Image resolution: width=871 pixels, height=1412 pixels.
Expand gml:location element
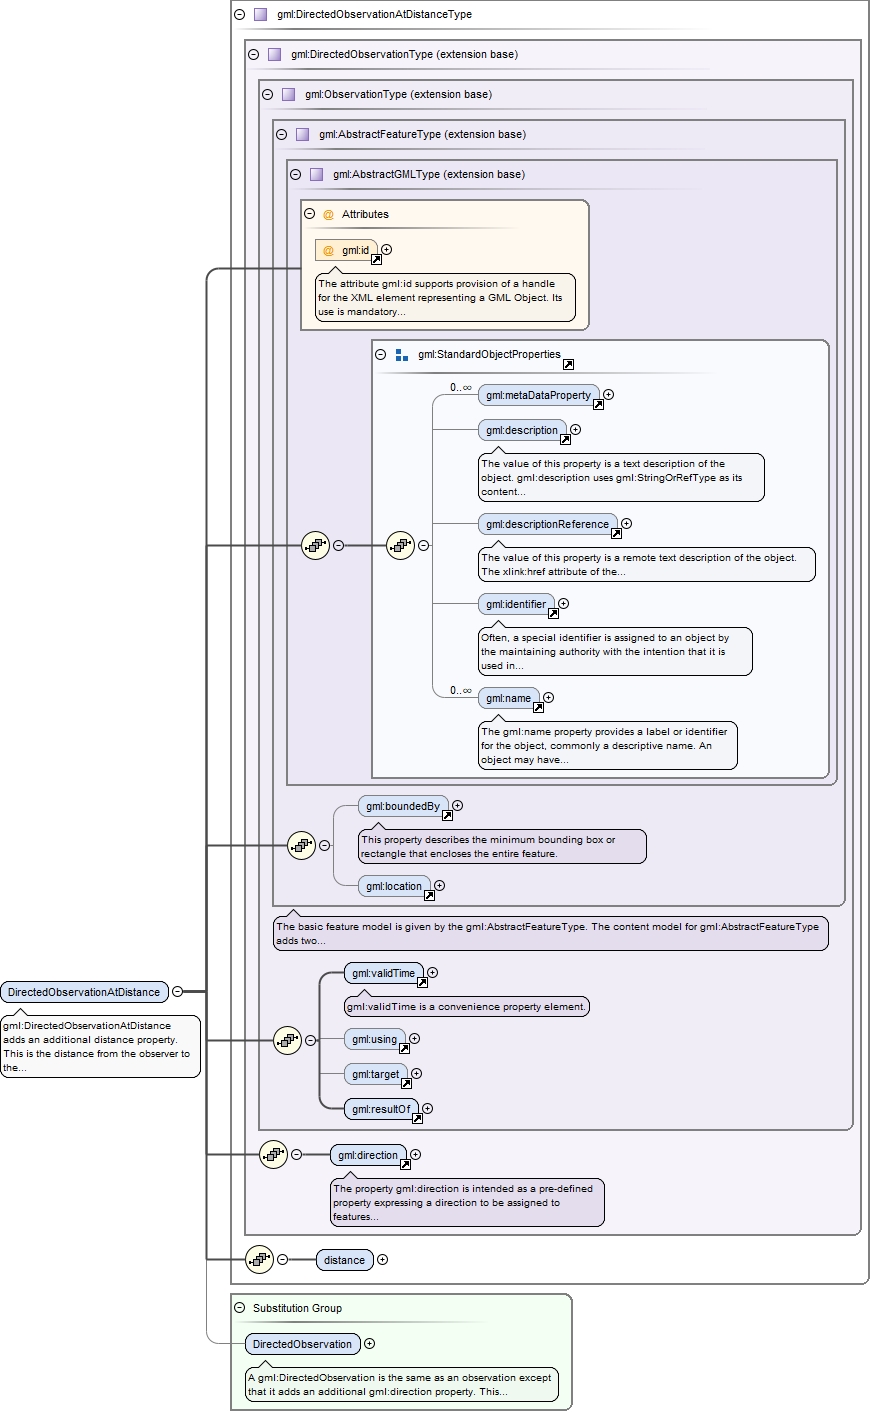(439, 886)
